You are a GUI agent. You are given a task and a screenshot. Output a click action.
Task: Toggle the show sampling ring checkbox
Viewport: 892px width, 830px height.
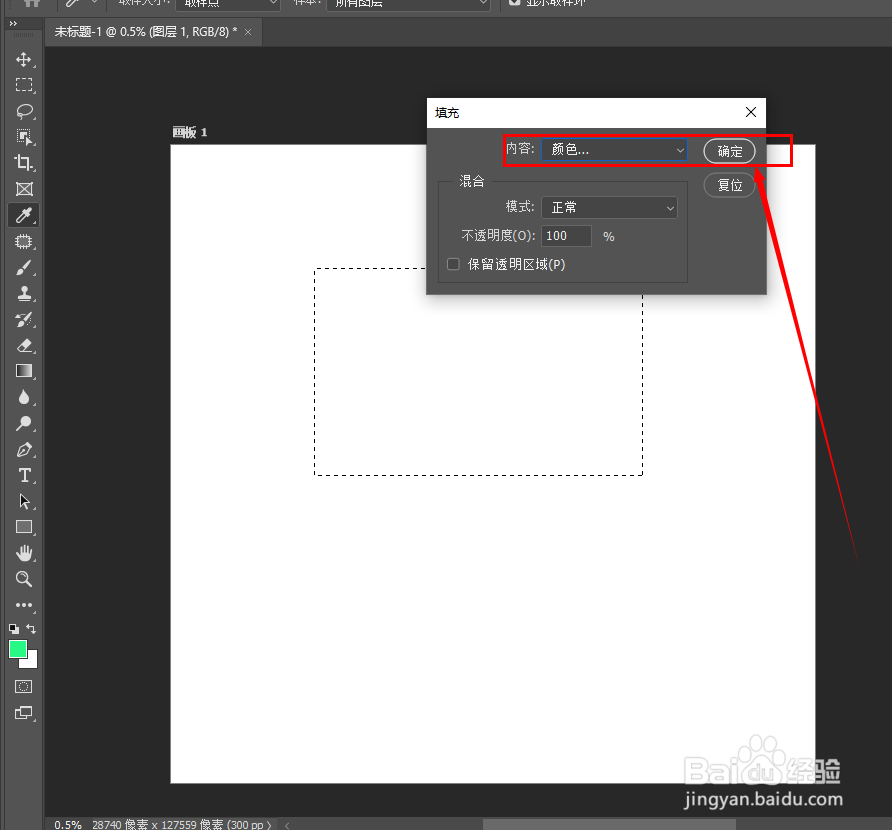514,2
